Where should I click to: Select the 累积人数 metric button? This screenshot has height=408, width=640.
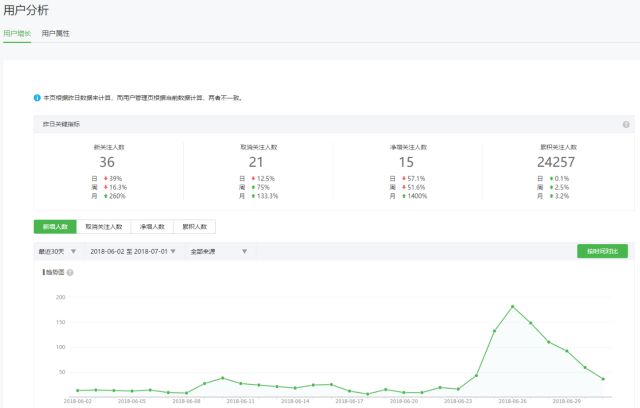point(194,227)
